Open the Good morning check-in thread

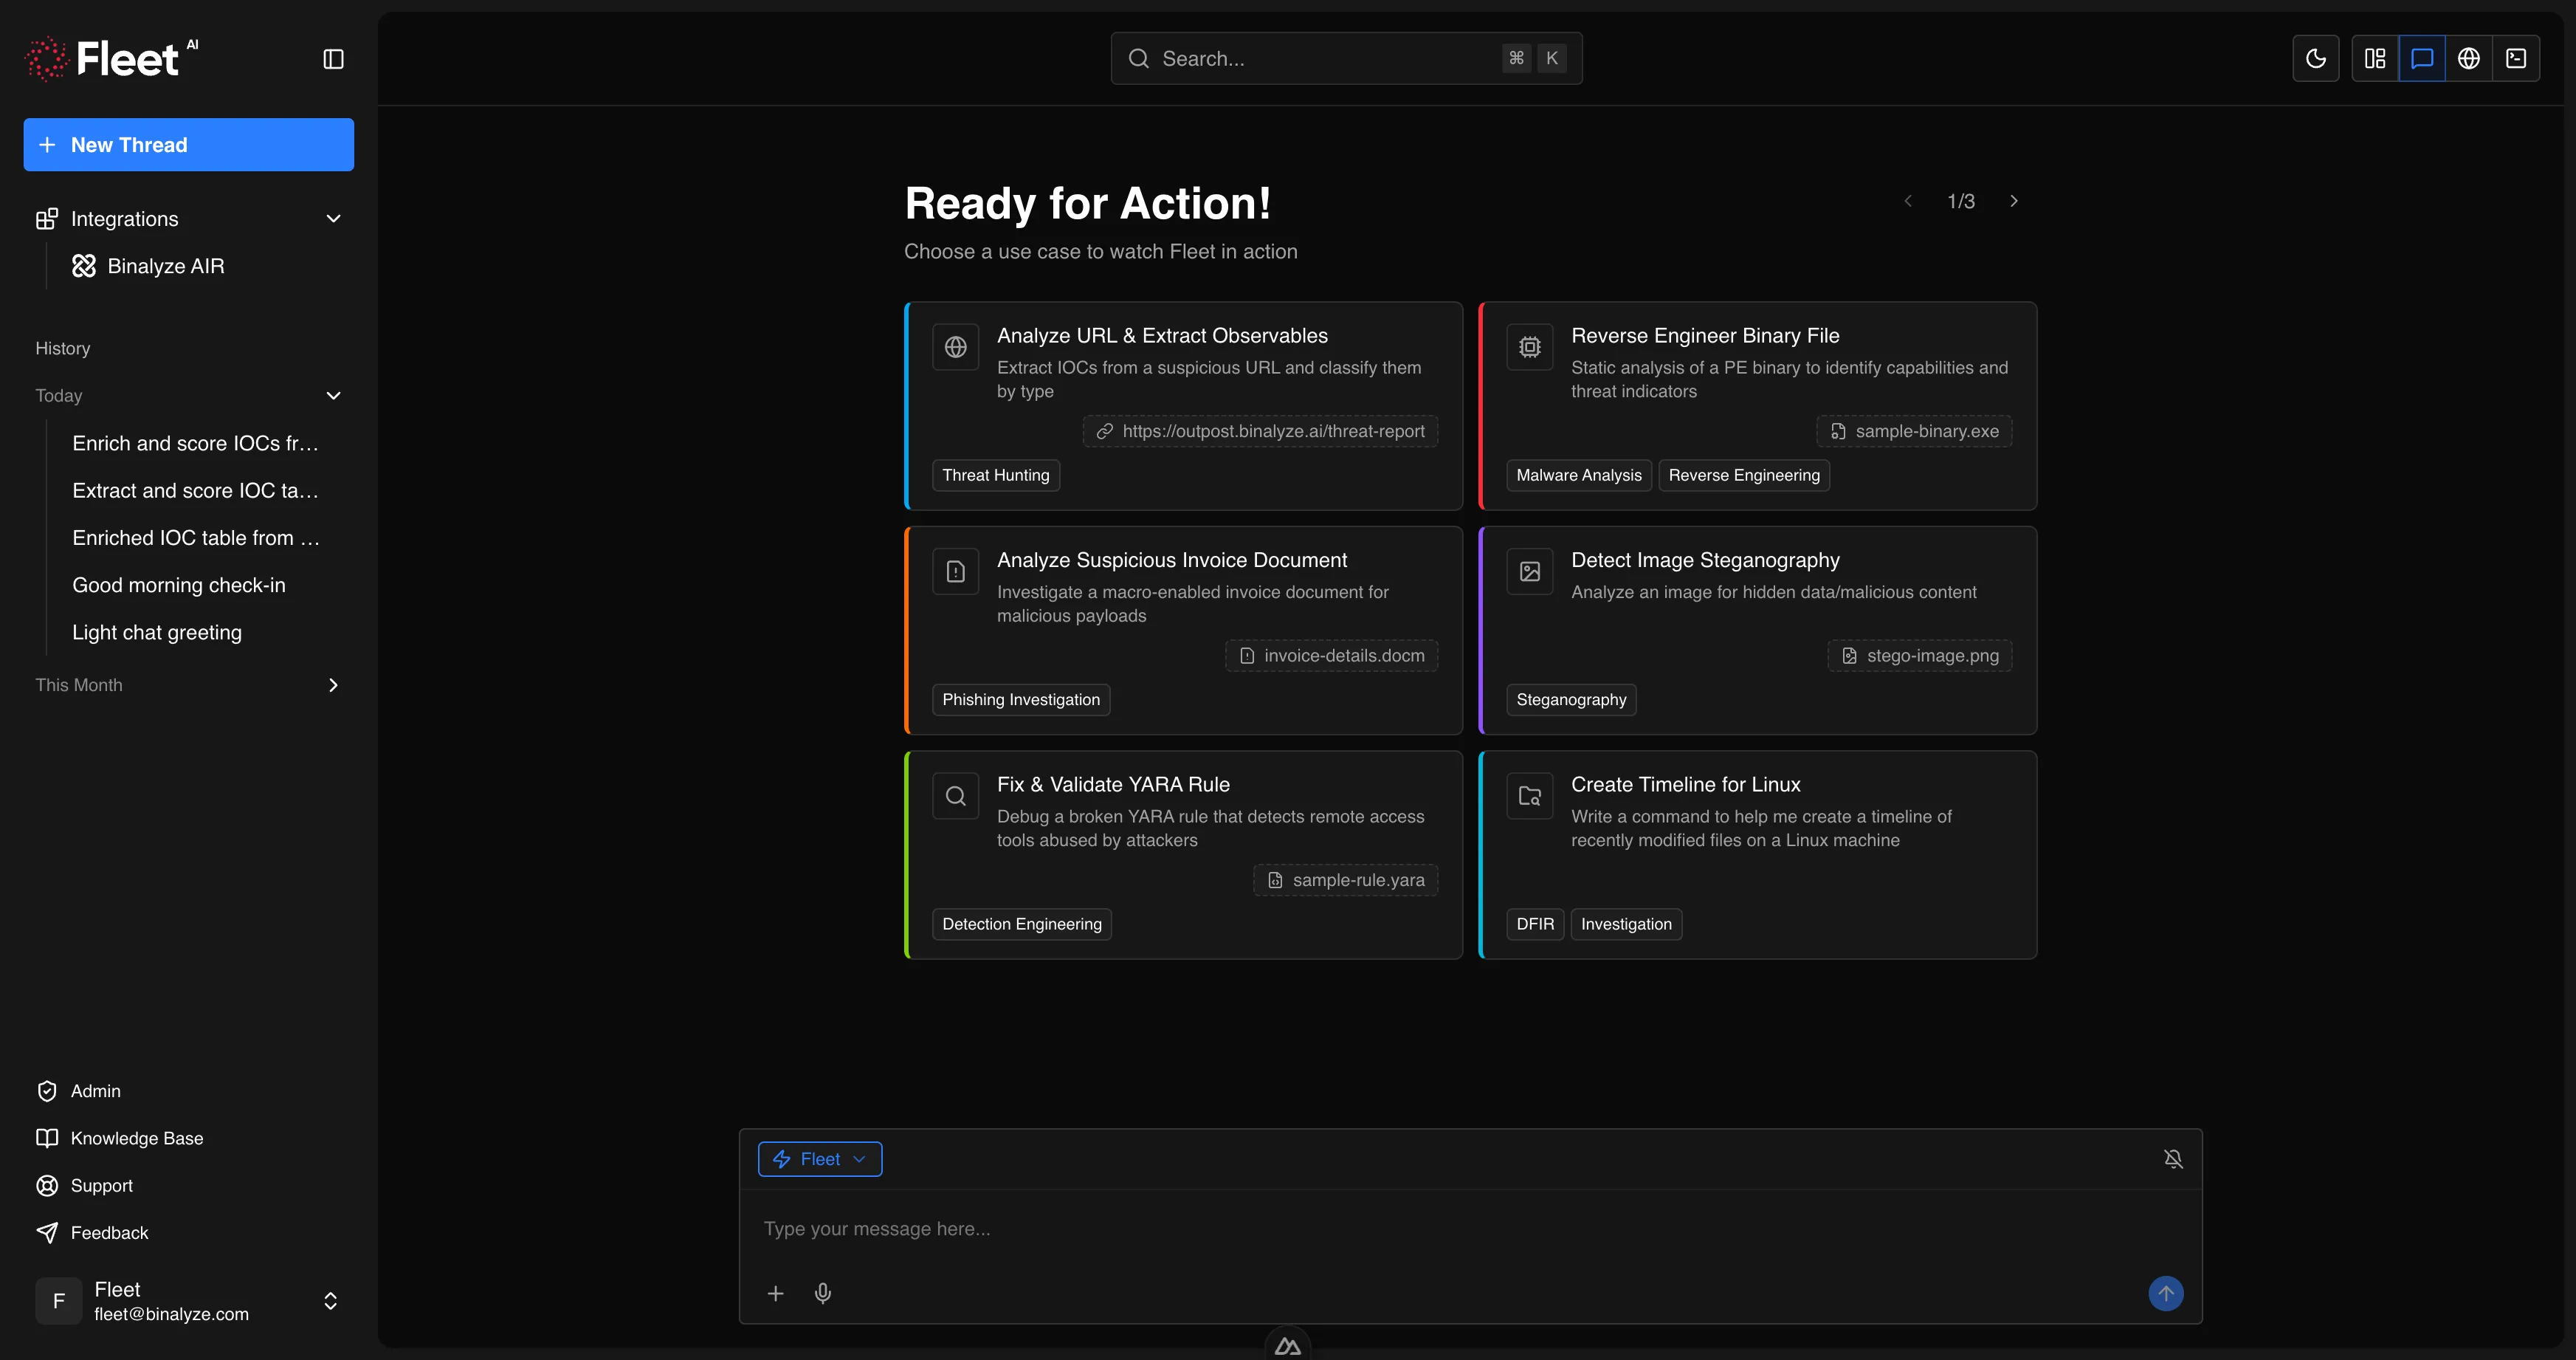(178, 585)
